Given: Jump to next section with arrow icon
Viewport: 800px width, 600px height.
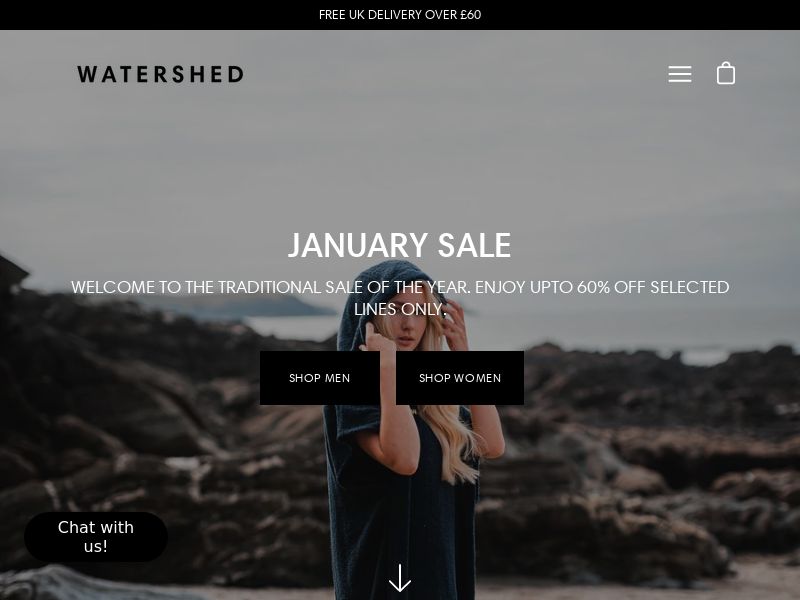Looking at the screenshot, I should (x=399, y=578).
